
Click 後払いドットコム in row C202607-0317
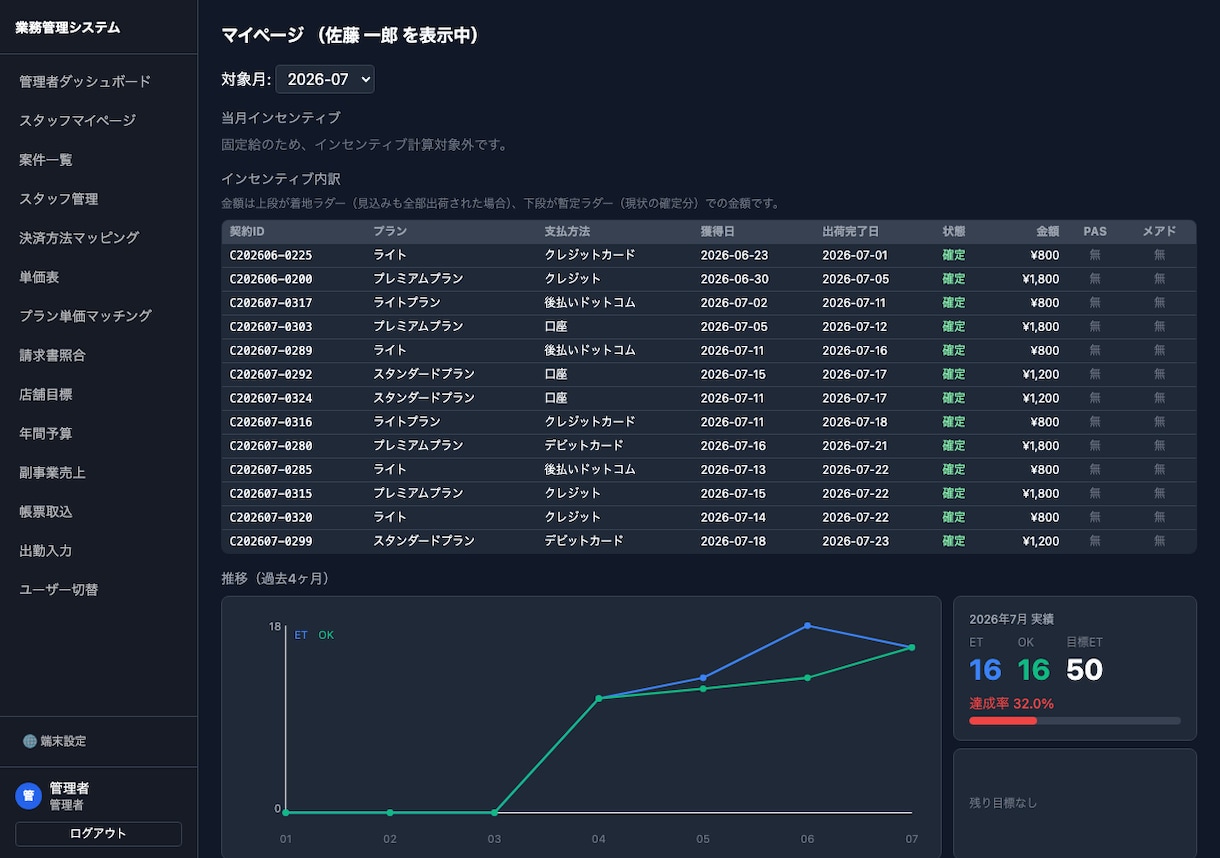coord(590,302)
